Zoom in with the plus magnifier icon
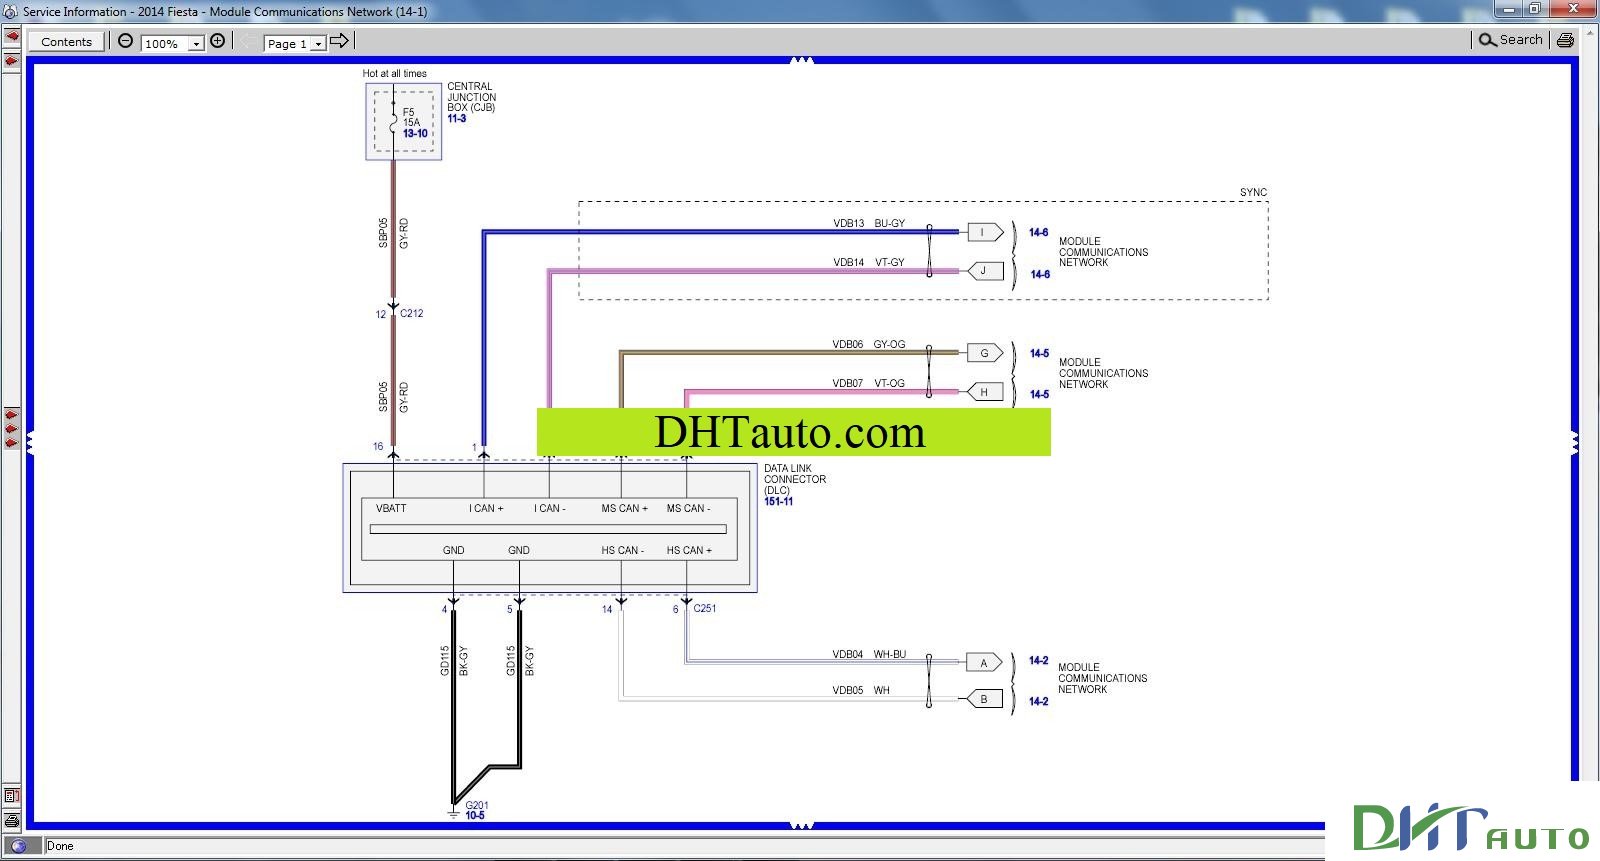The image size is (1600, 861). pos(217,41)
